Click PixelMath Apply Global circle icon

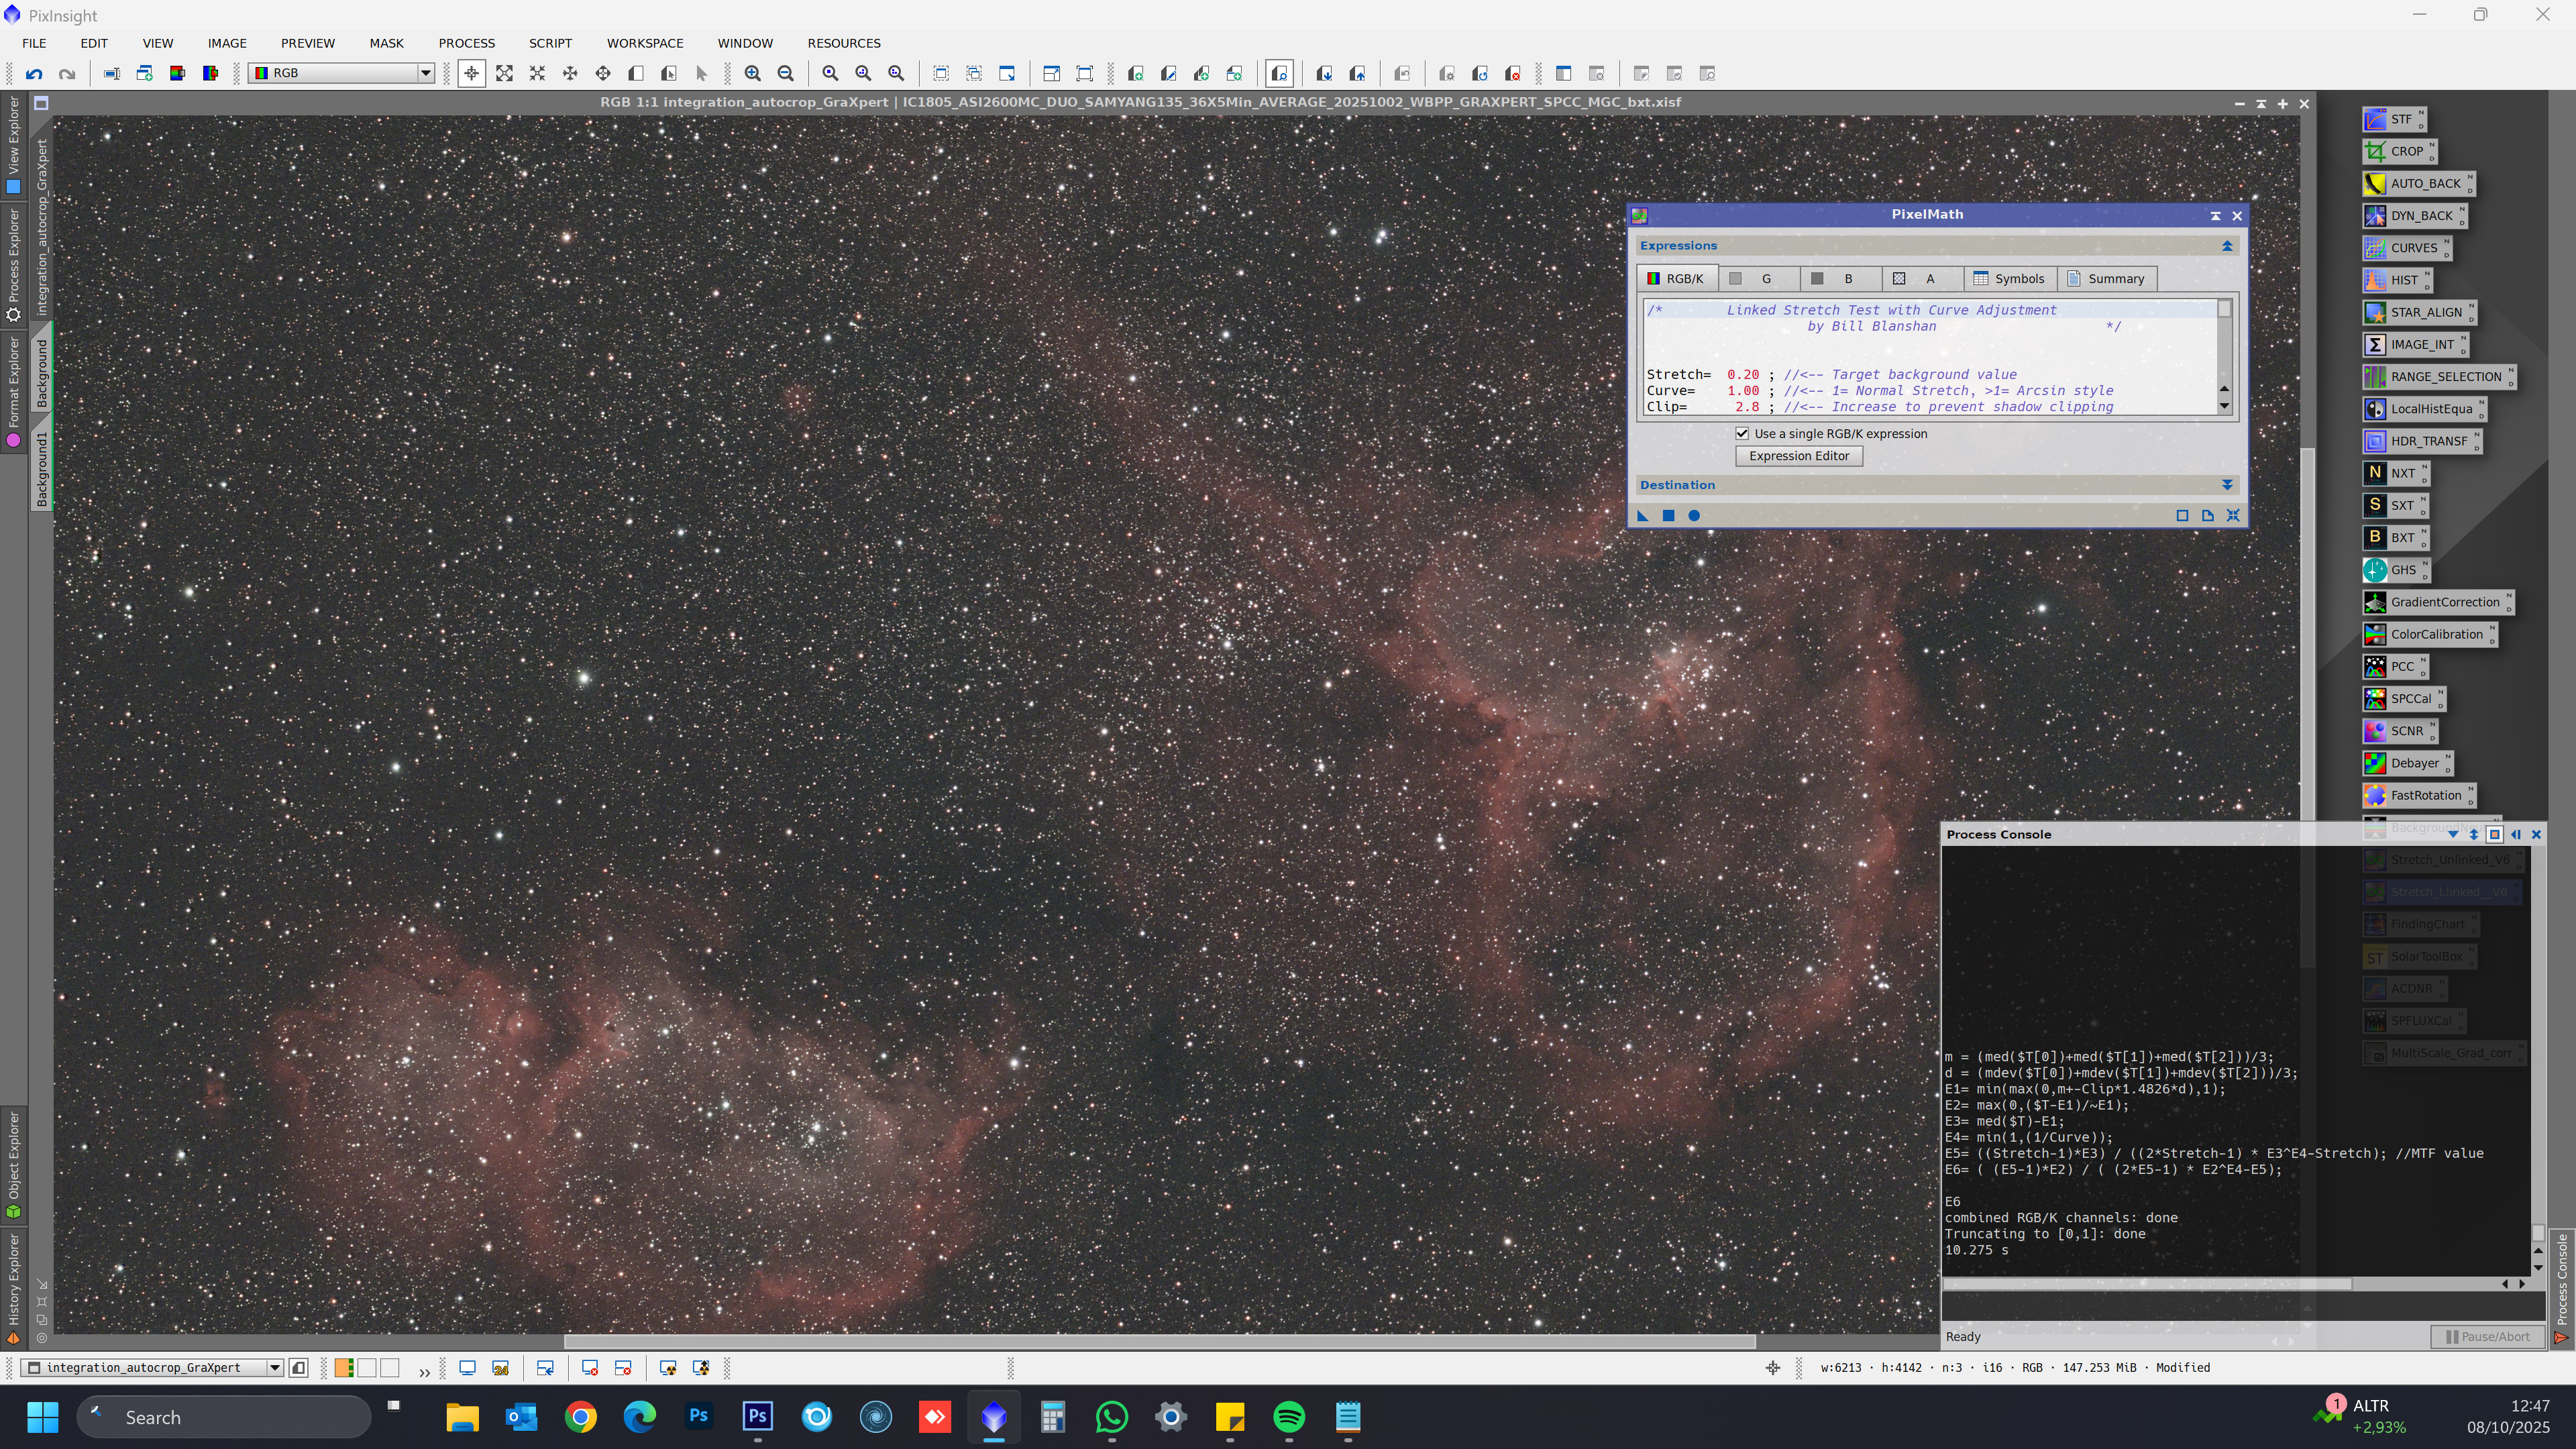pos(1694,516)
